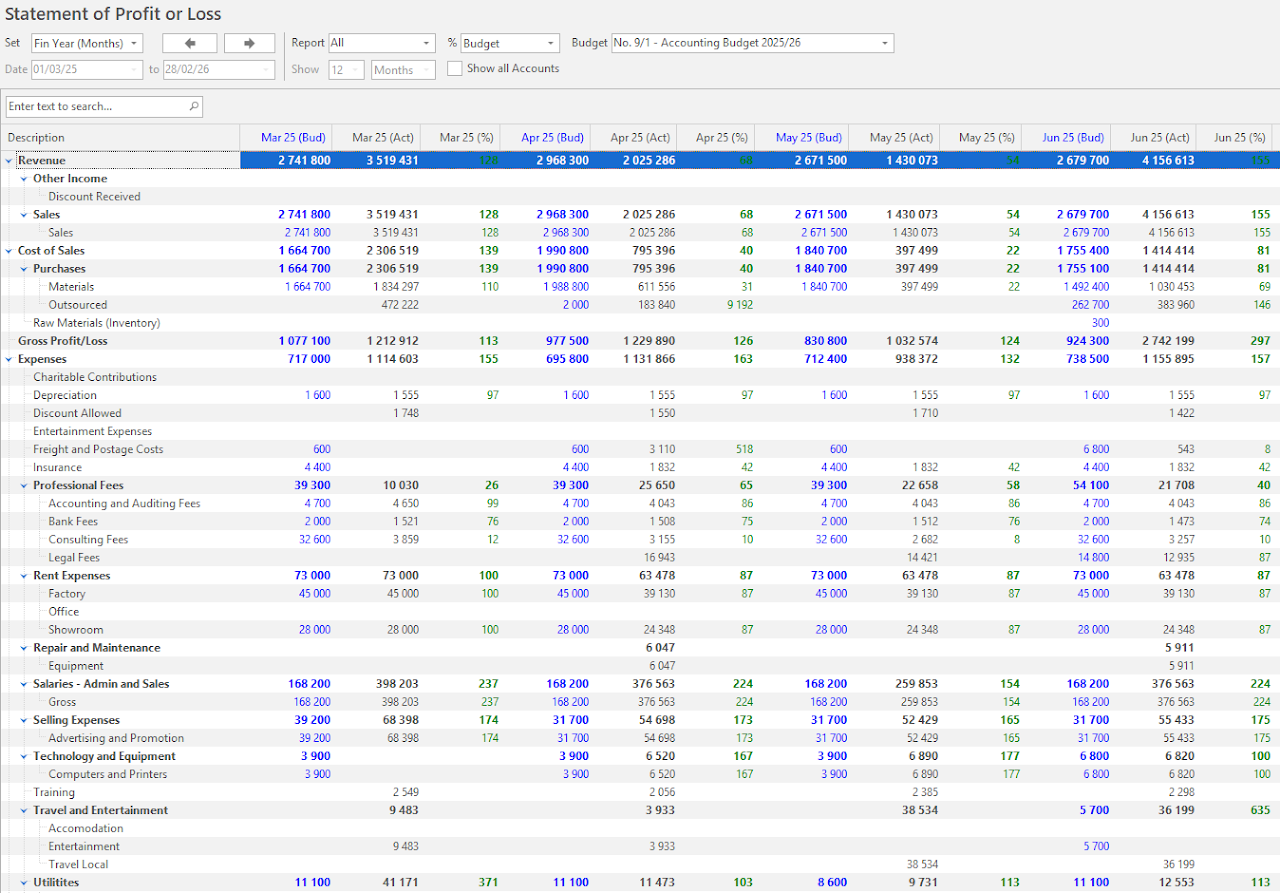Select the Gross Profit/Loss row label
This screenshot has width=1280, height=893.
pos(62,341)
